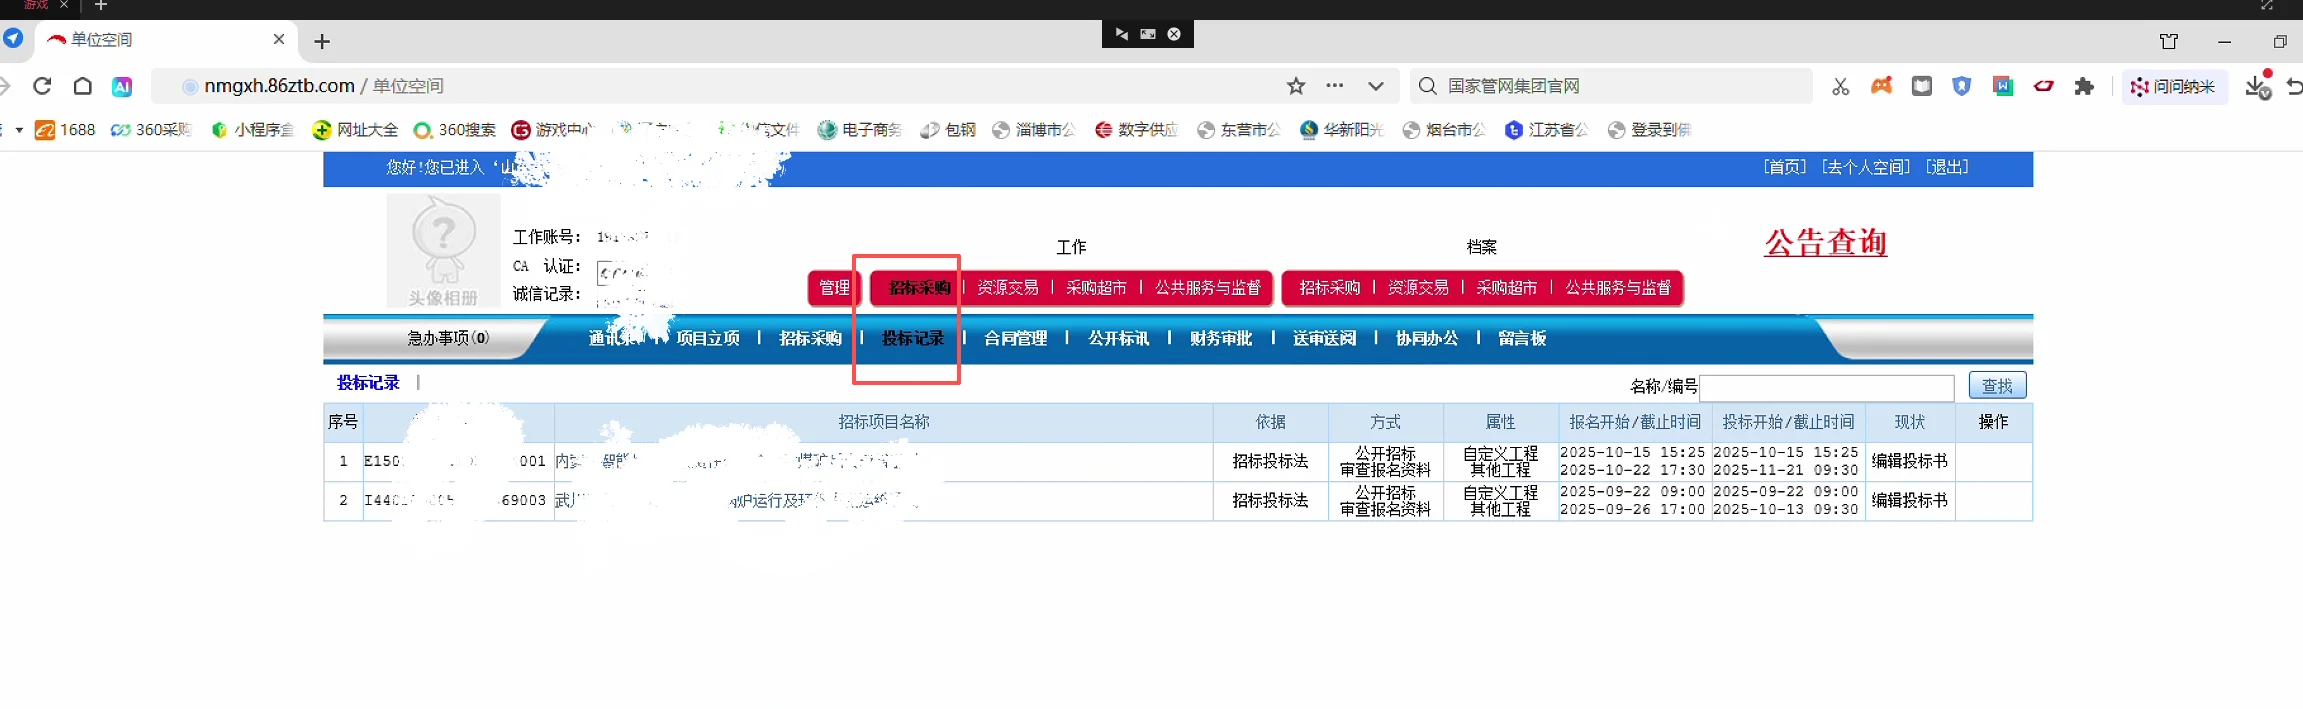Open the browser home page icon

[83, 86]
